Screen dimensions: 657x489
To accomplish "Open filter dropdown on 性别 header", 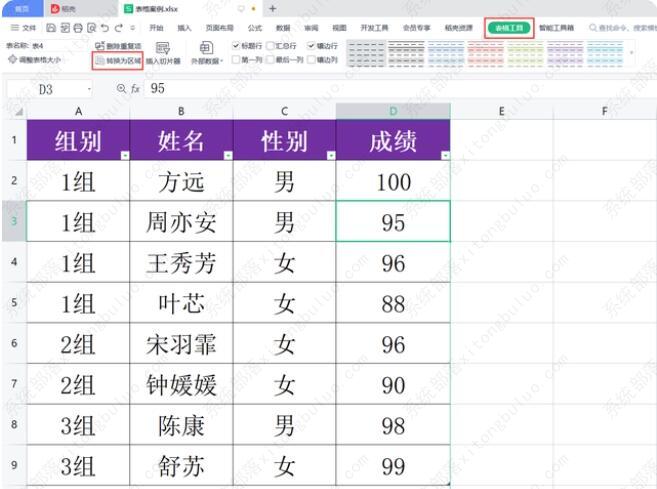I will pyautogui.click(x=329, y=156).
